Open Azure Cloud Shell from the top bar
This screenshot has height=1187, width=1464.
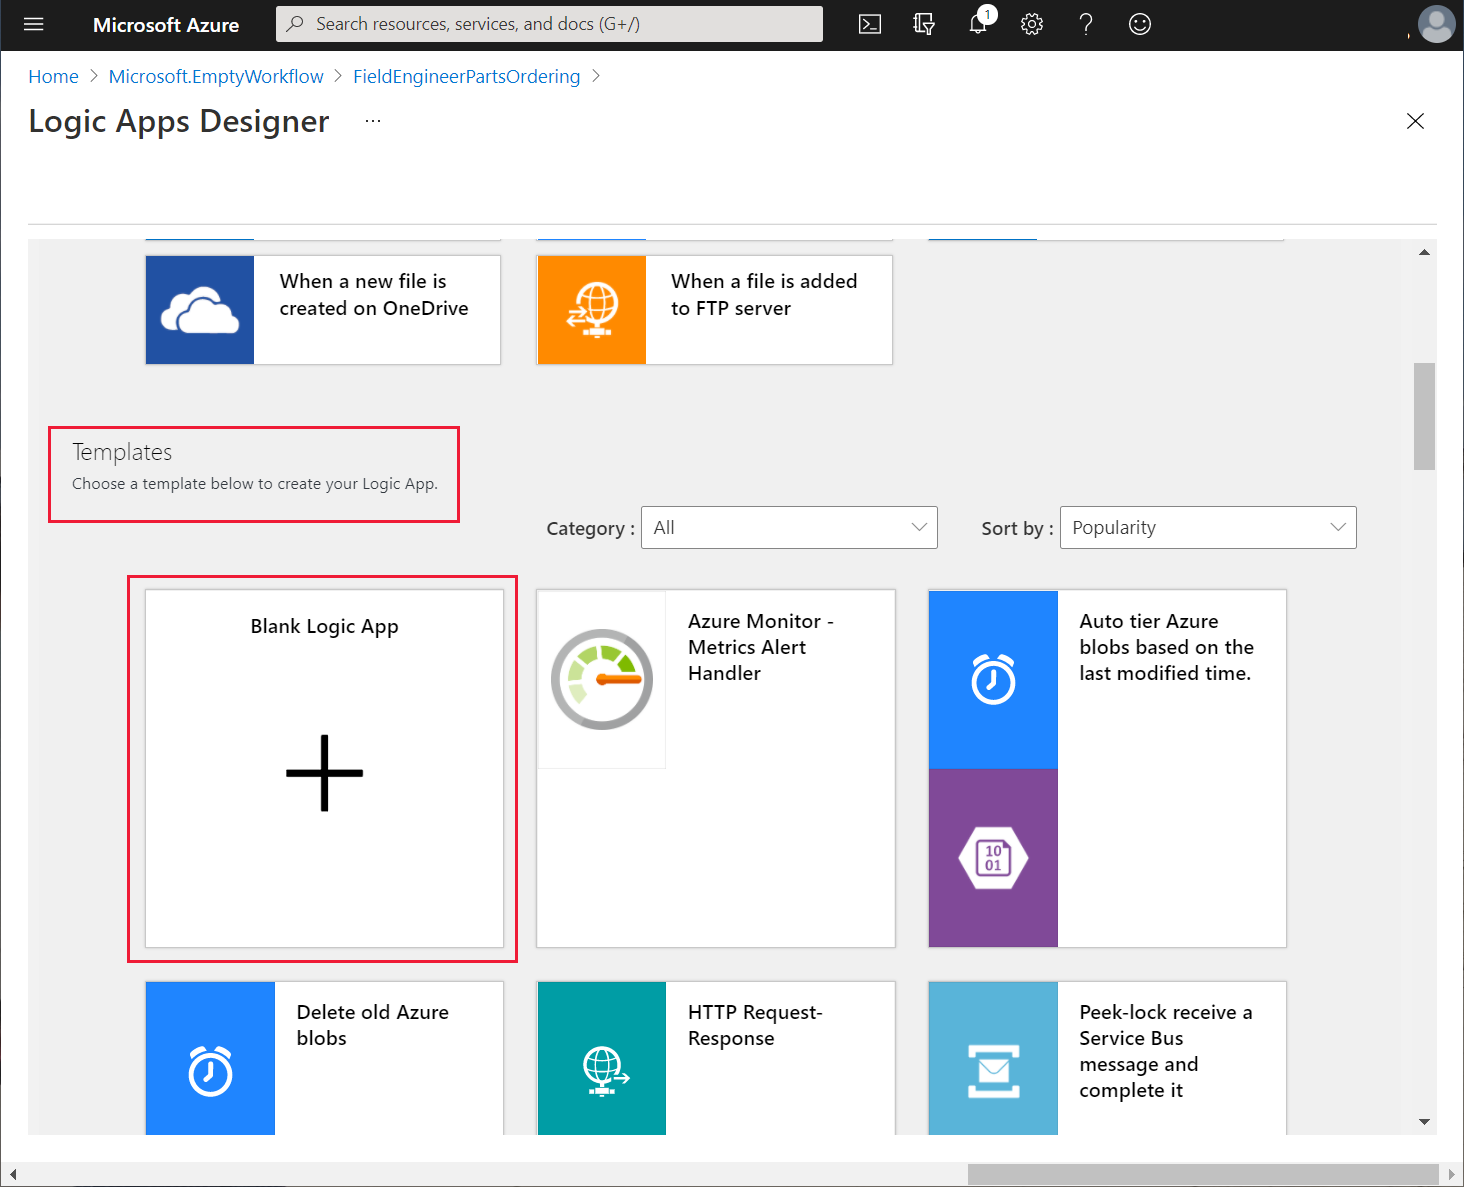(870, 25)
